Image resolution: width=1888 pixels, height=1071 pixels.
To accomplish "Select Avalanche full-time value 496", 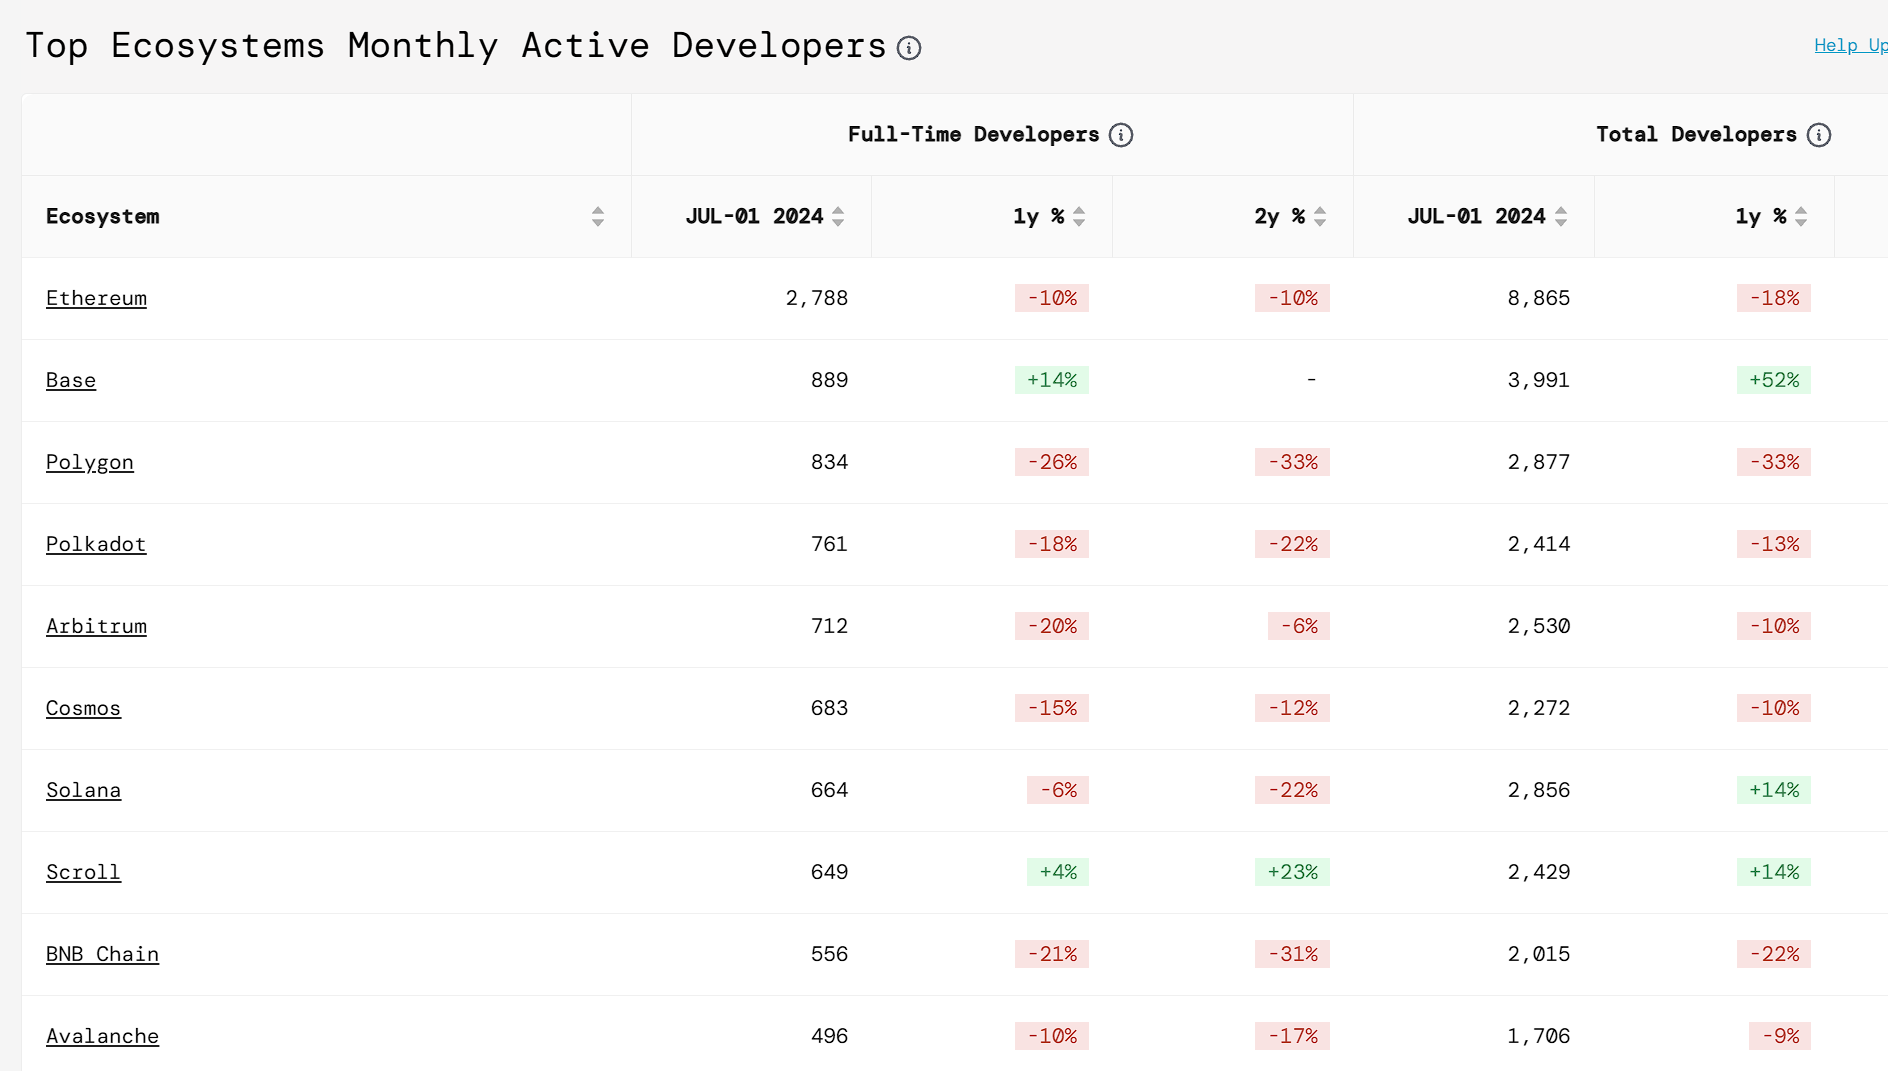I will [x=829, y=1036].
